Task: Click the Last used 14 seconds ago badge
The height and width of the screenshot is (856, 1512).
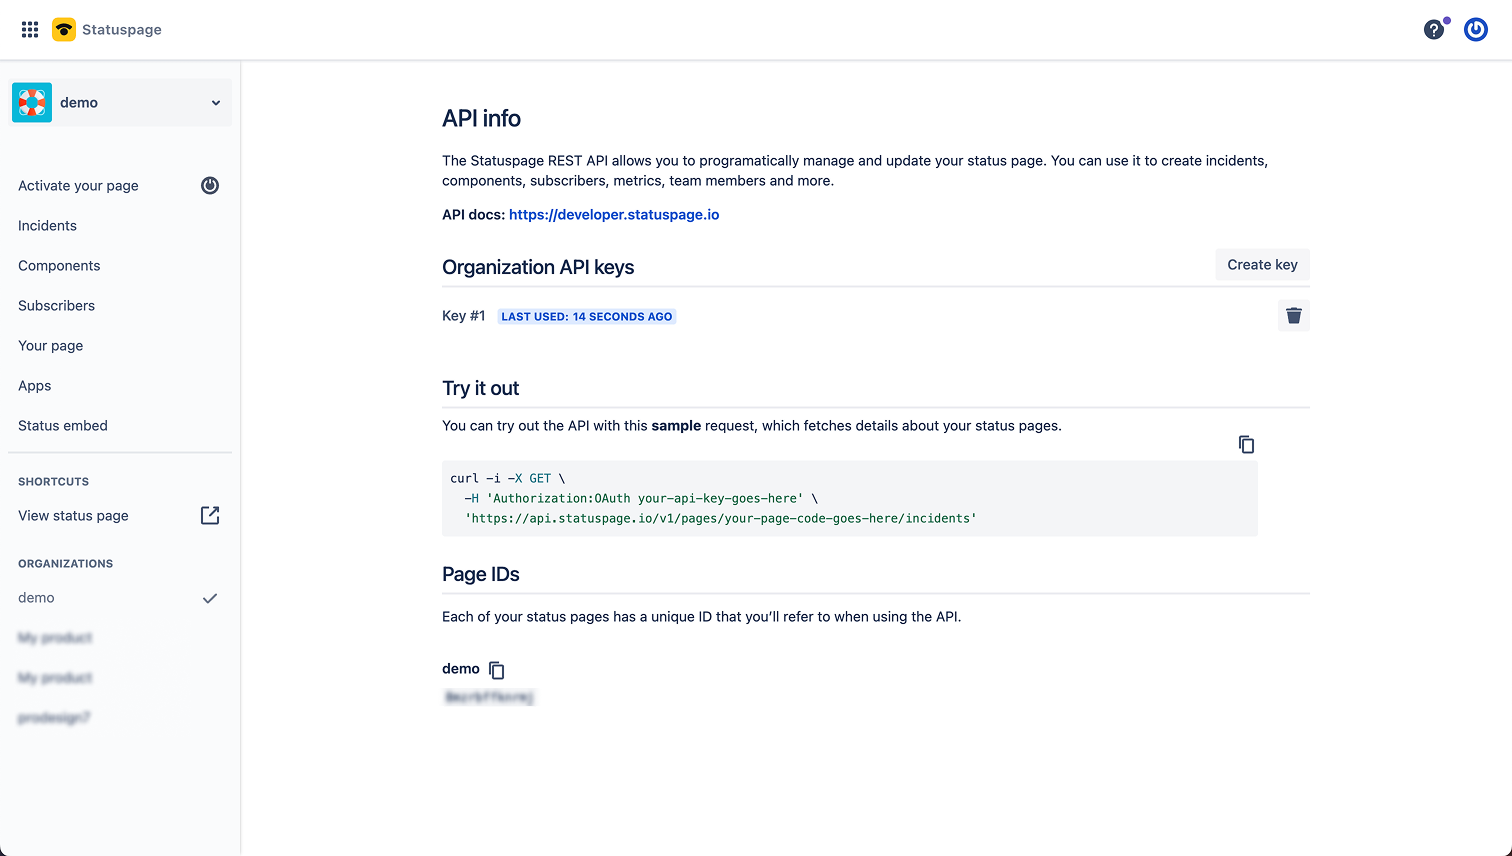Action: [x=587, y=316]
